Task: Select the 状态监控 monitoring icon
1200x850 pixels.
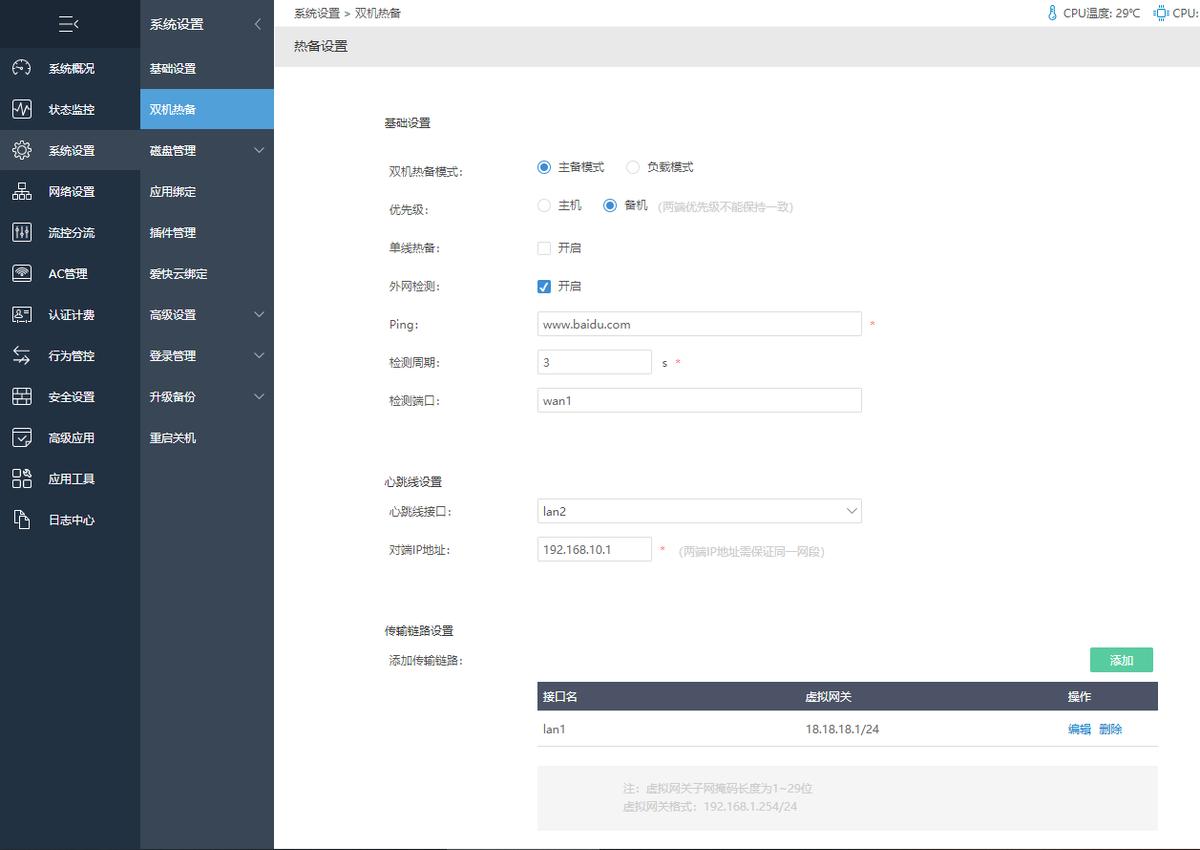Action: [x=21, y=109]
